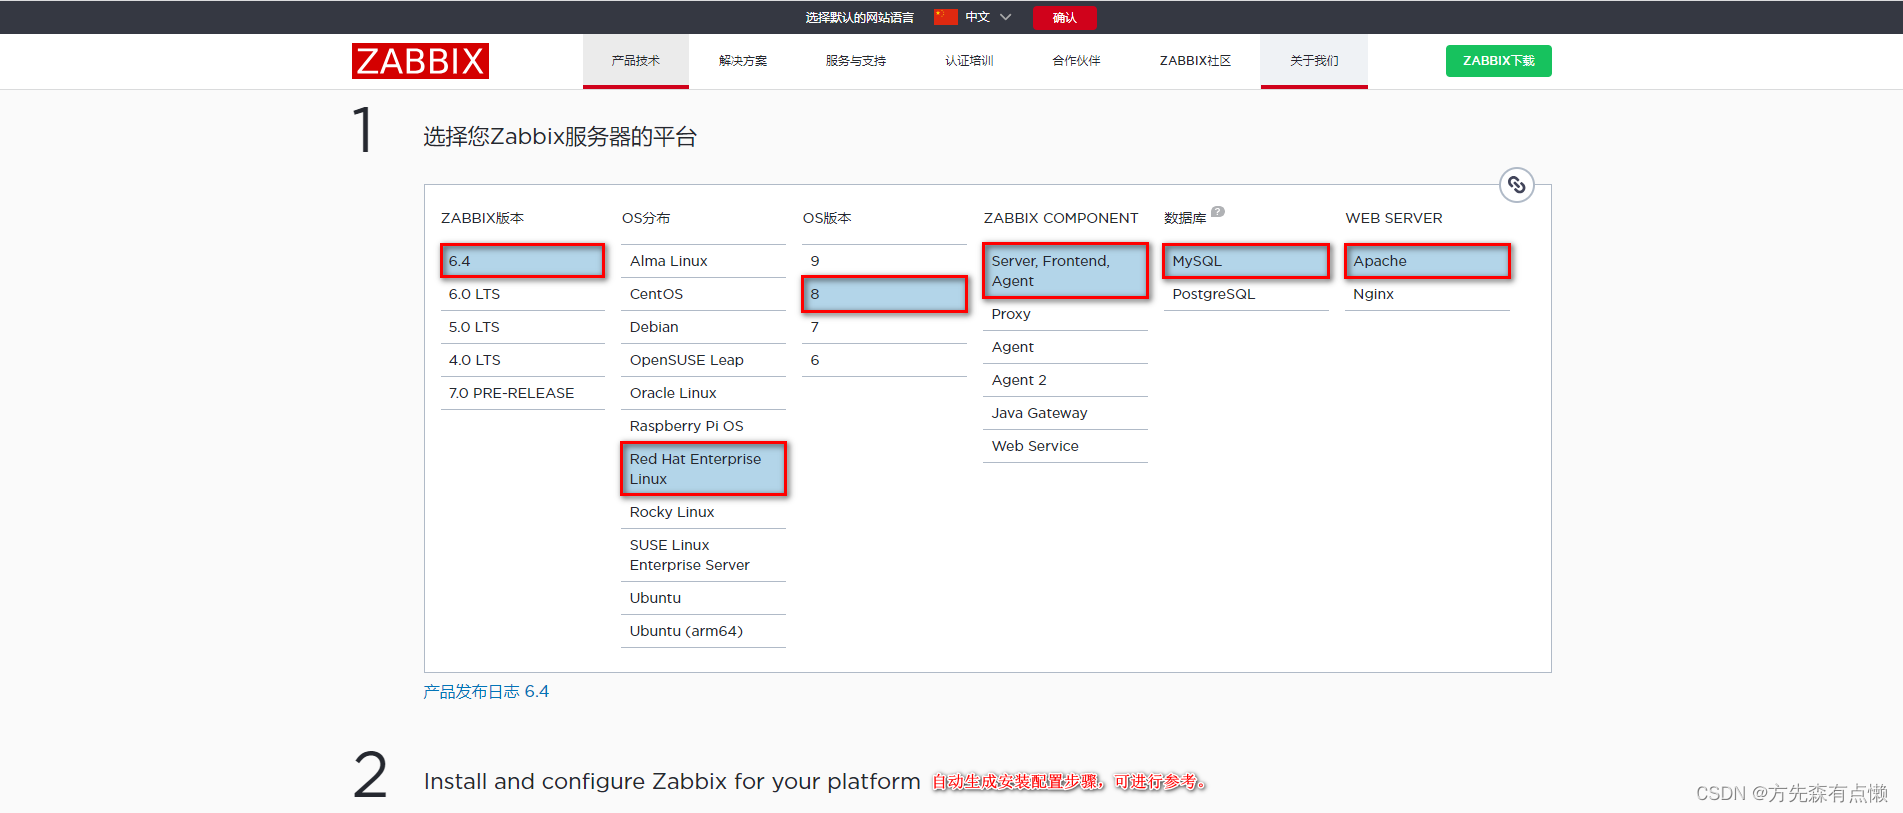Choose Apache web server
Viewport: 1903px width, 813px height.
click(1427, 261)
